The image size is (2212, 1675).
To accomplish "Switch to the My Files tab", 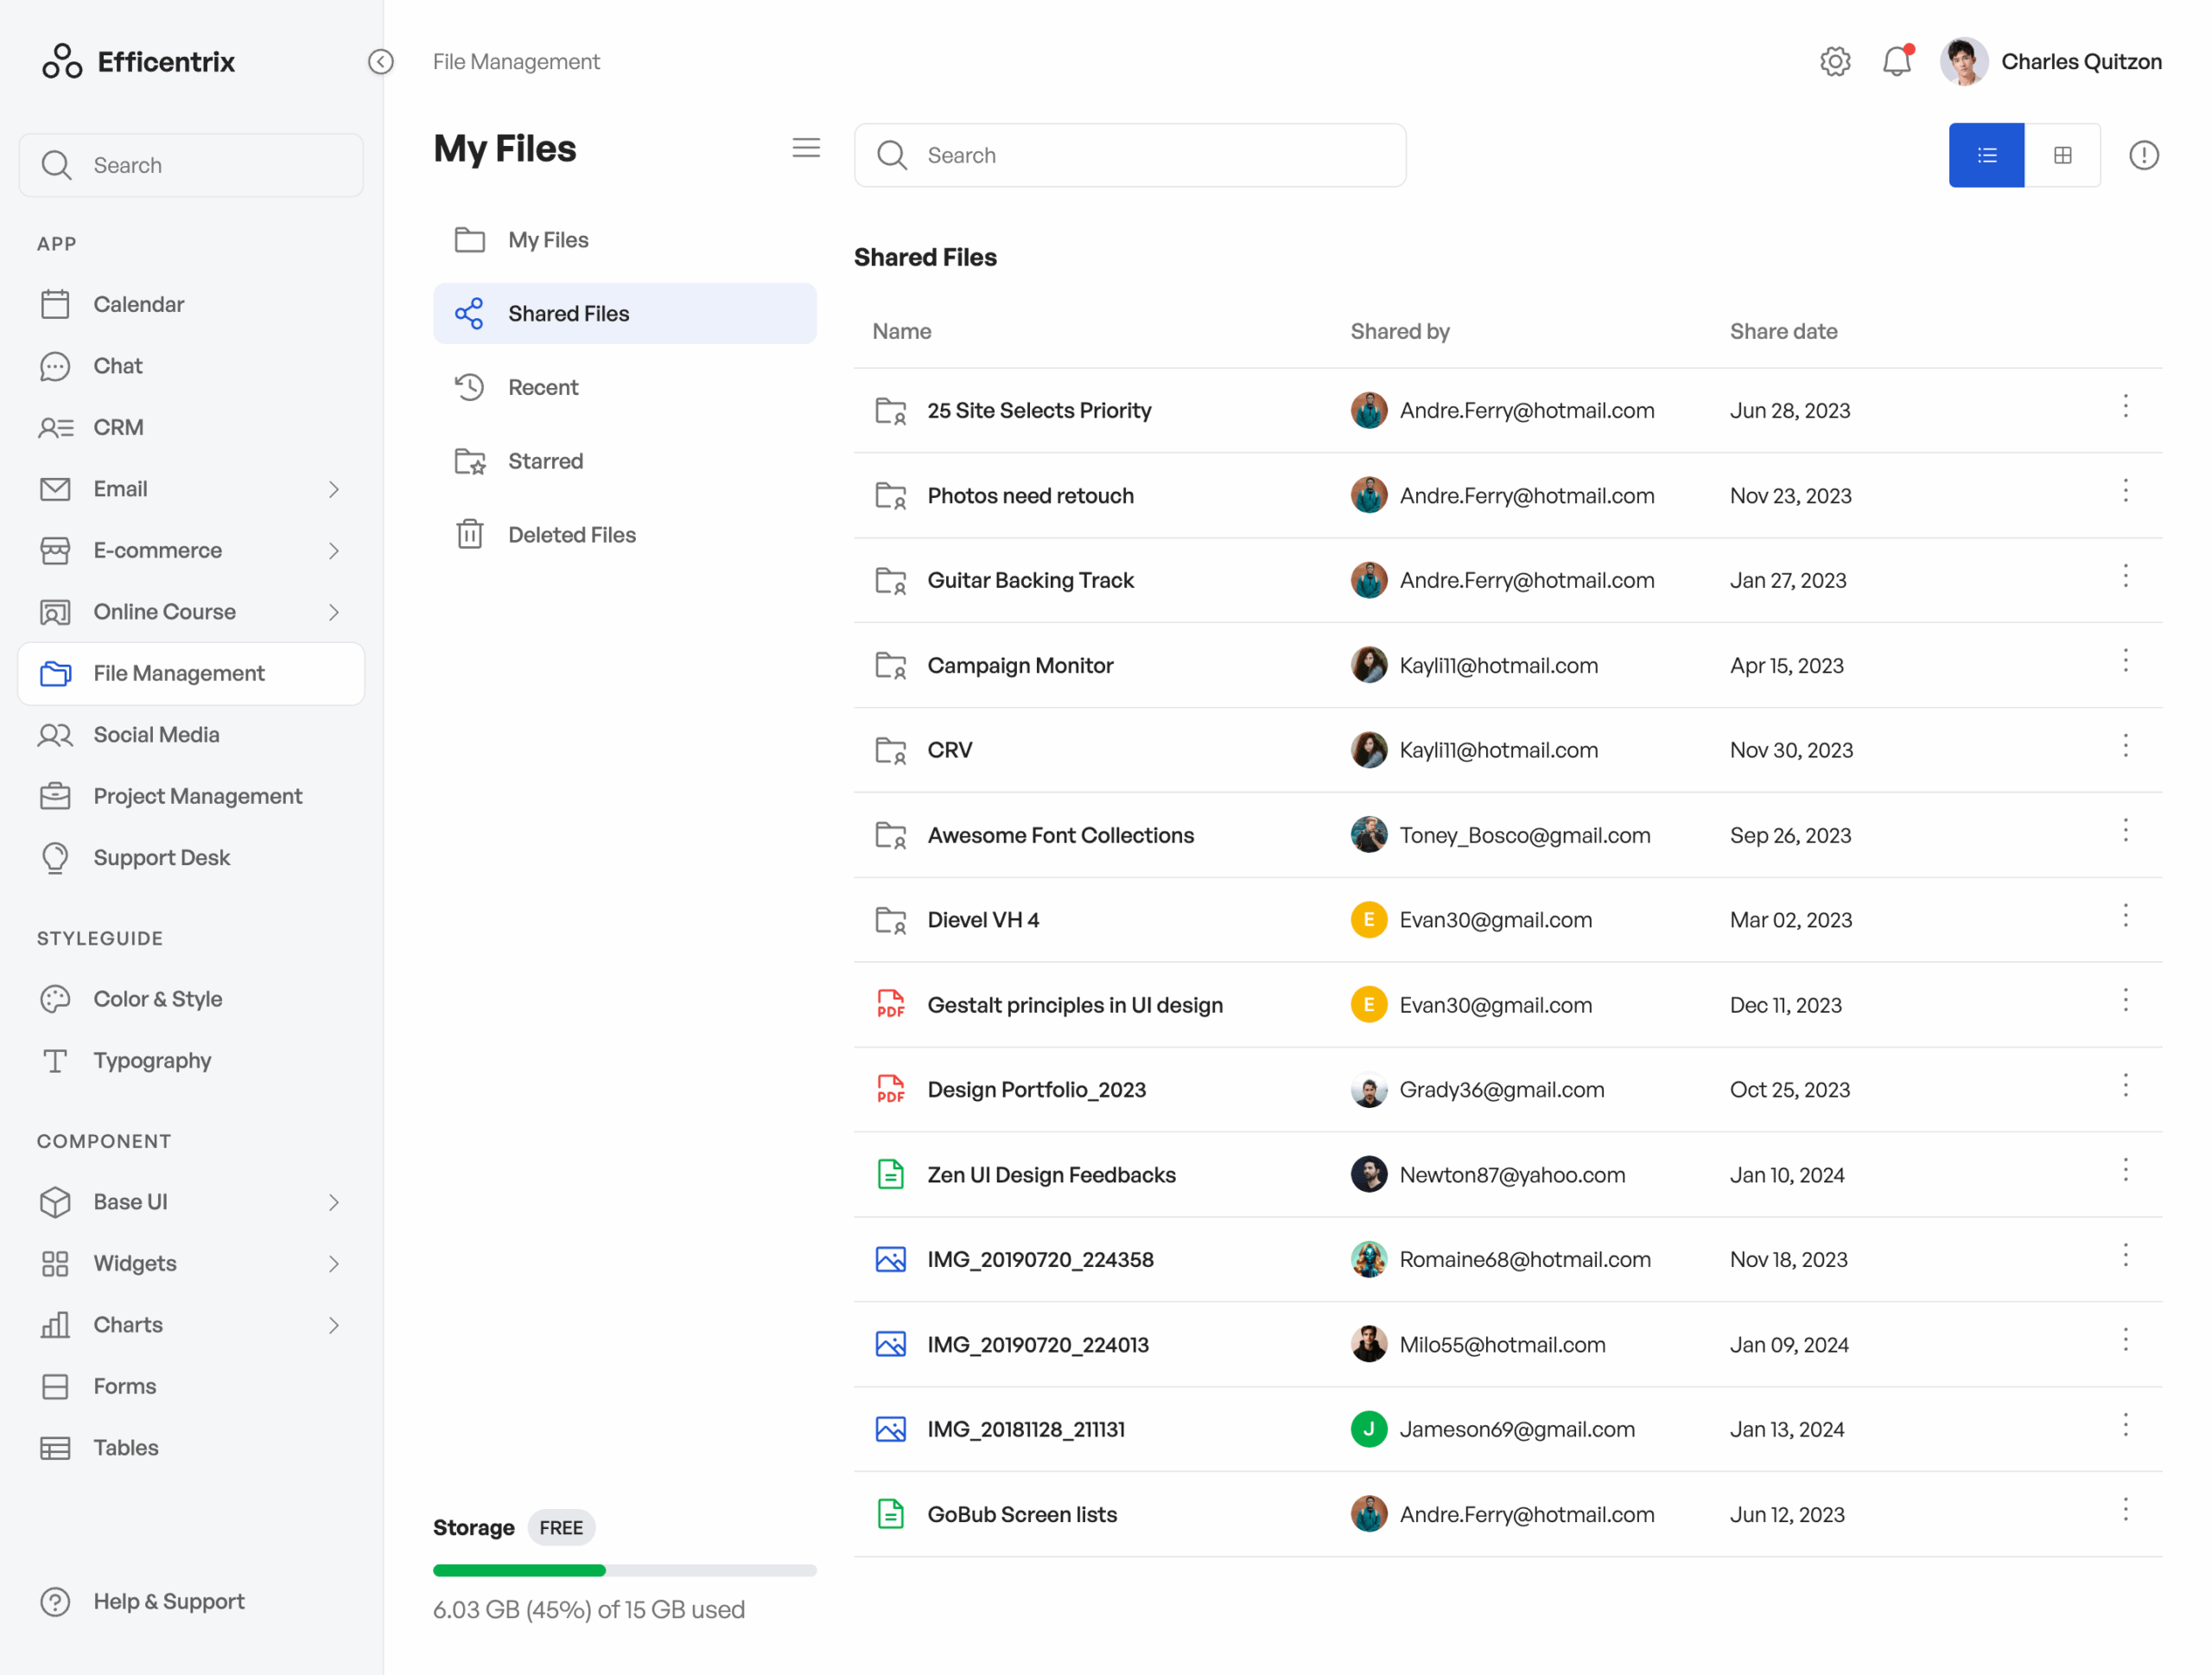I will (548, 239).
